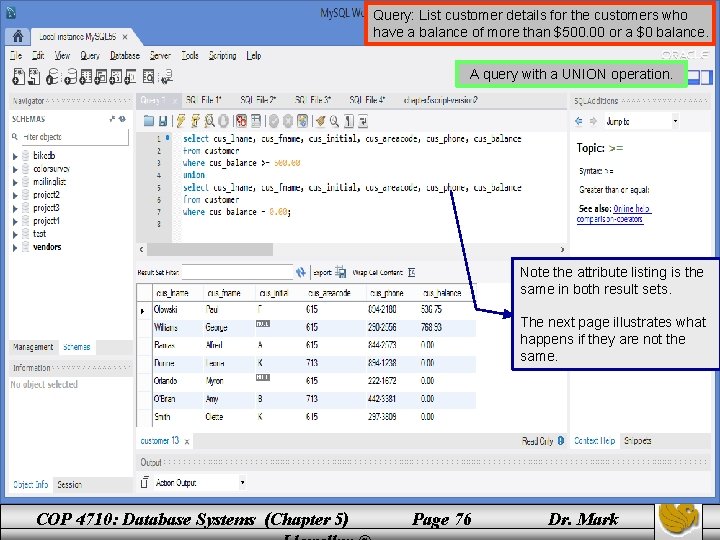Expand schemas panel arrows icon
Image resolution: width=720 pixels, height=540 pixels.
pos(112,119)
